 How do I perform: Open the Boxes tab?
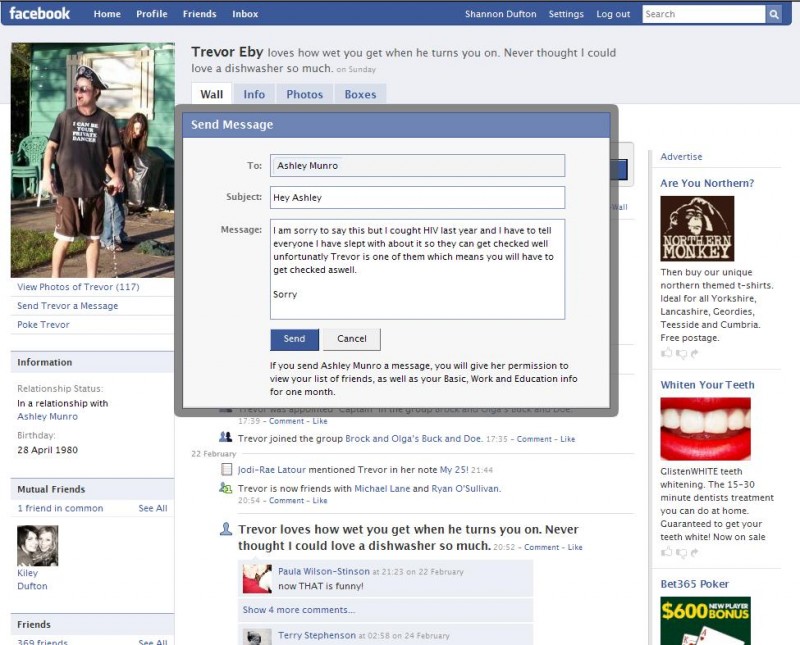[x=360, y=94]
